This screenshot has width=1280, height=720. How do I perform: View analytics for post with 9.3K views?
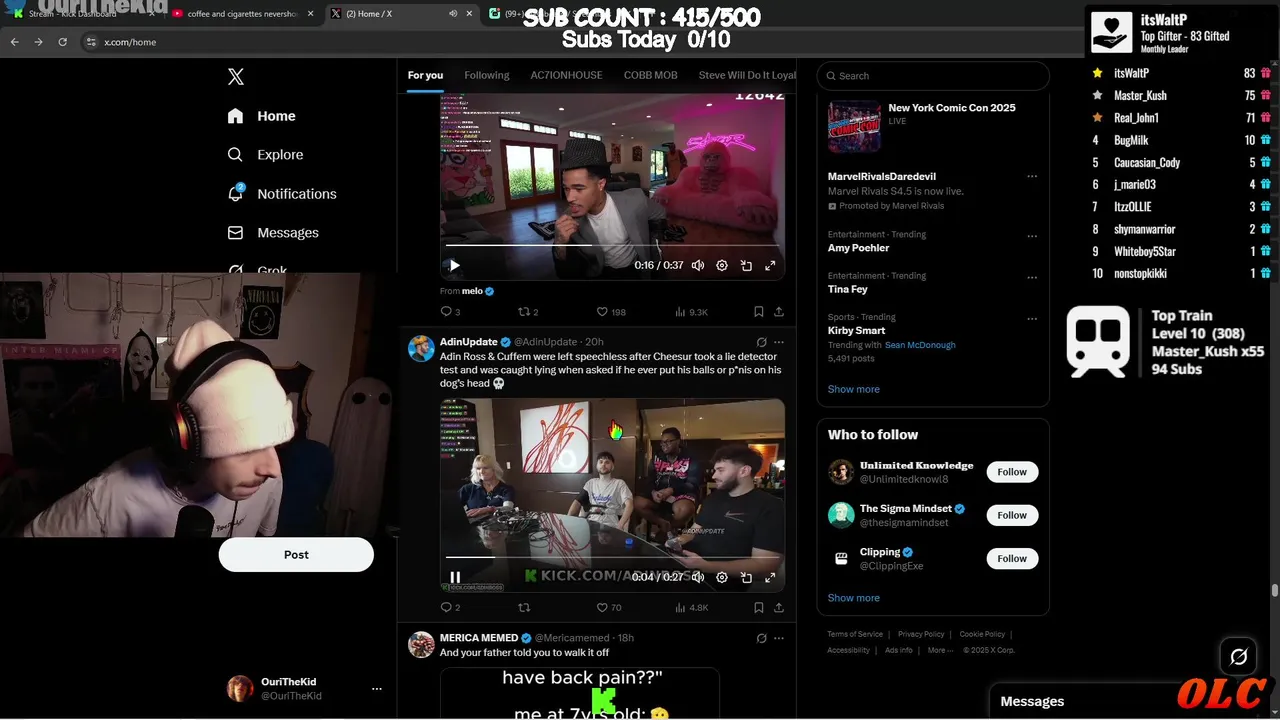tap(692, 312)
